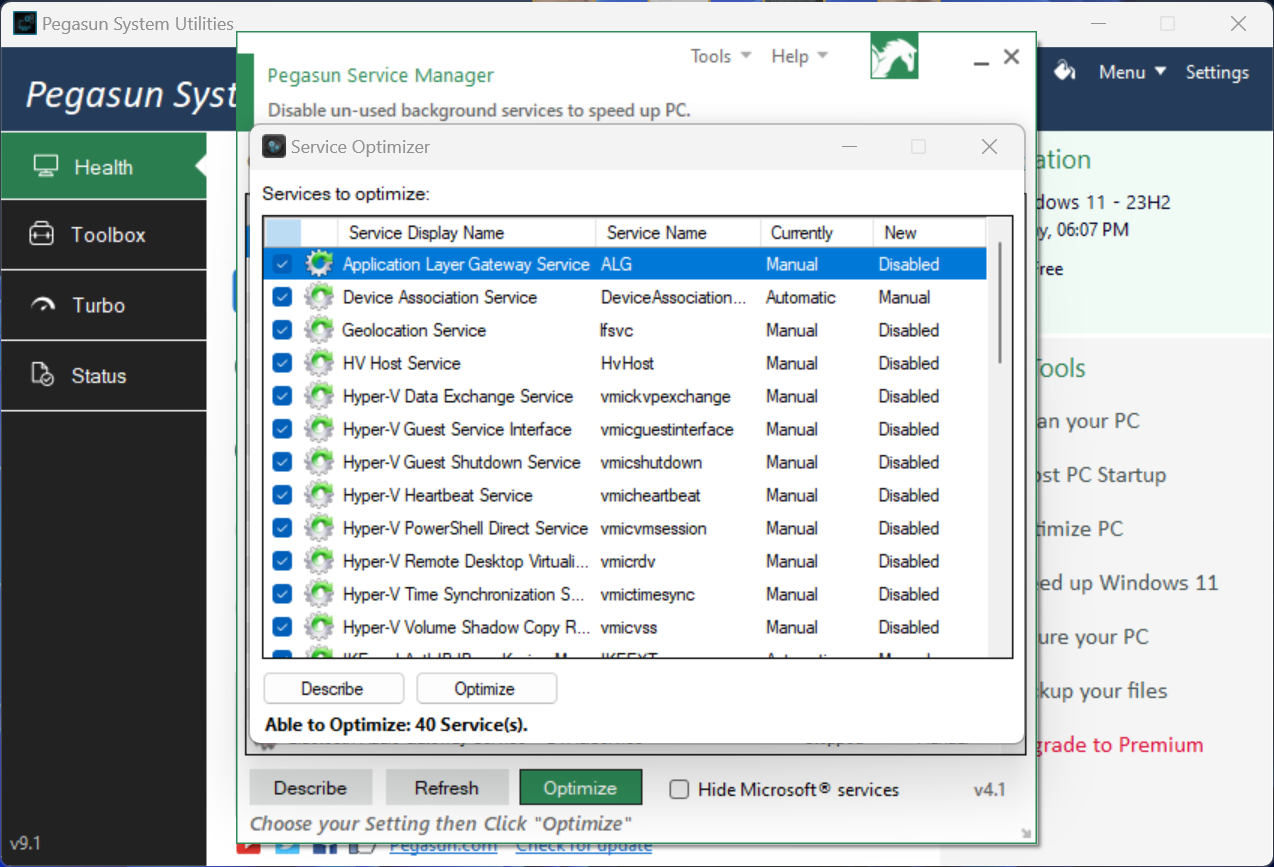
Task: Open Settings in the main window header
Action: (1217, 72)
